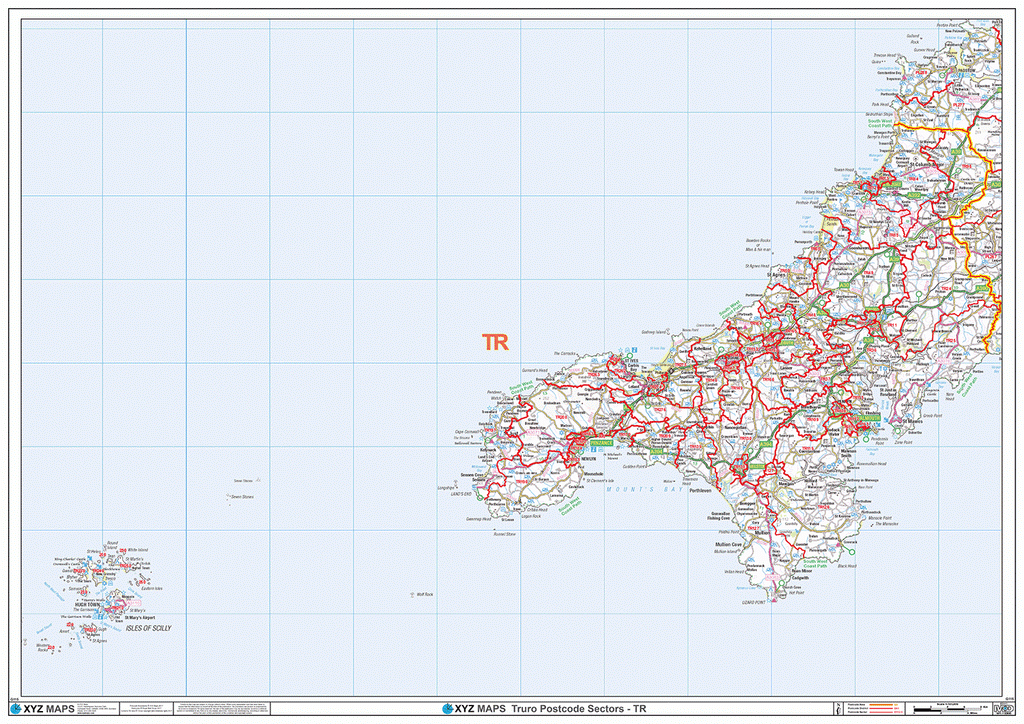Select the LAND'S END label

[x=459, y=493]
